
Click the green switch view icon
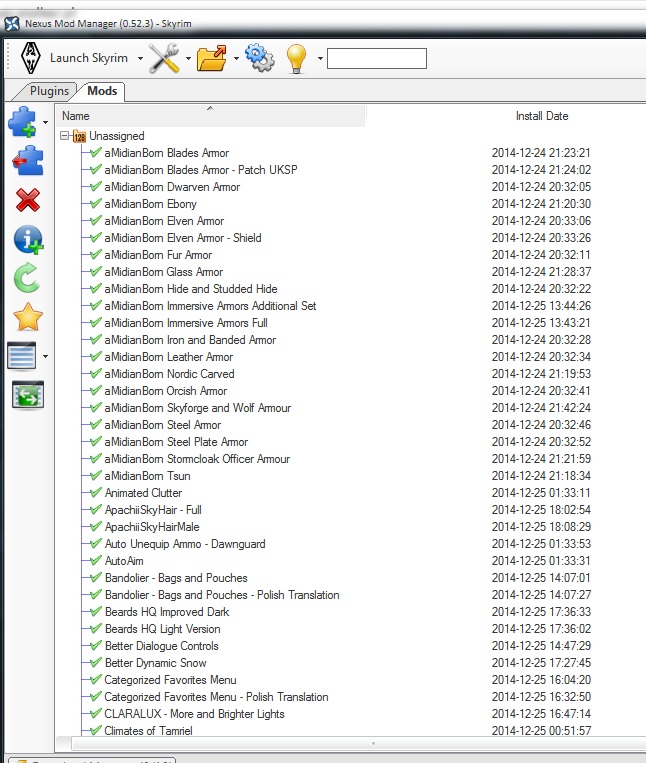[28, 395]
